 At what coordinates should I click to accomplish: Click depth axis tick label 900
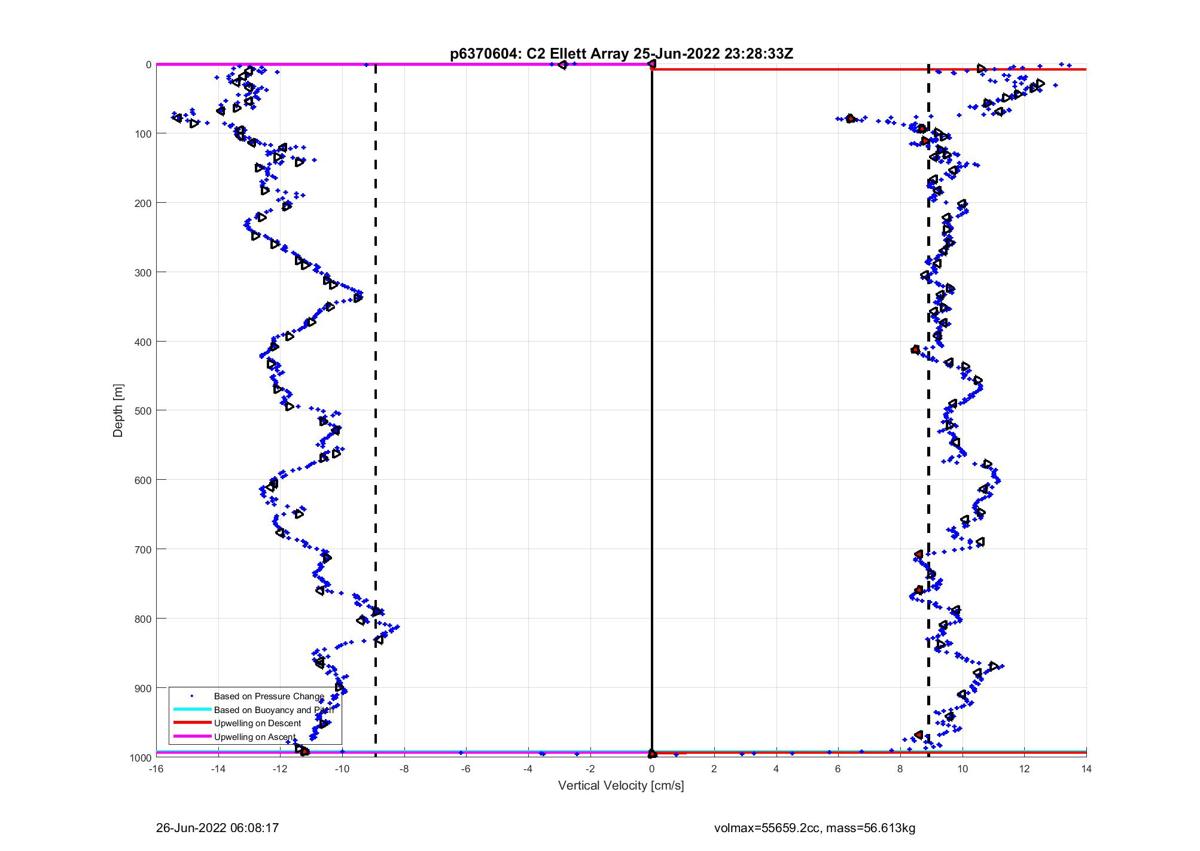(143, 688)
